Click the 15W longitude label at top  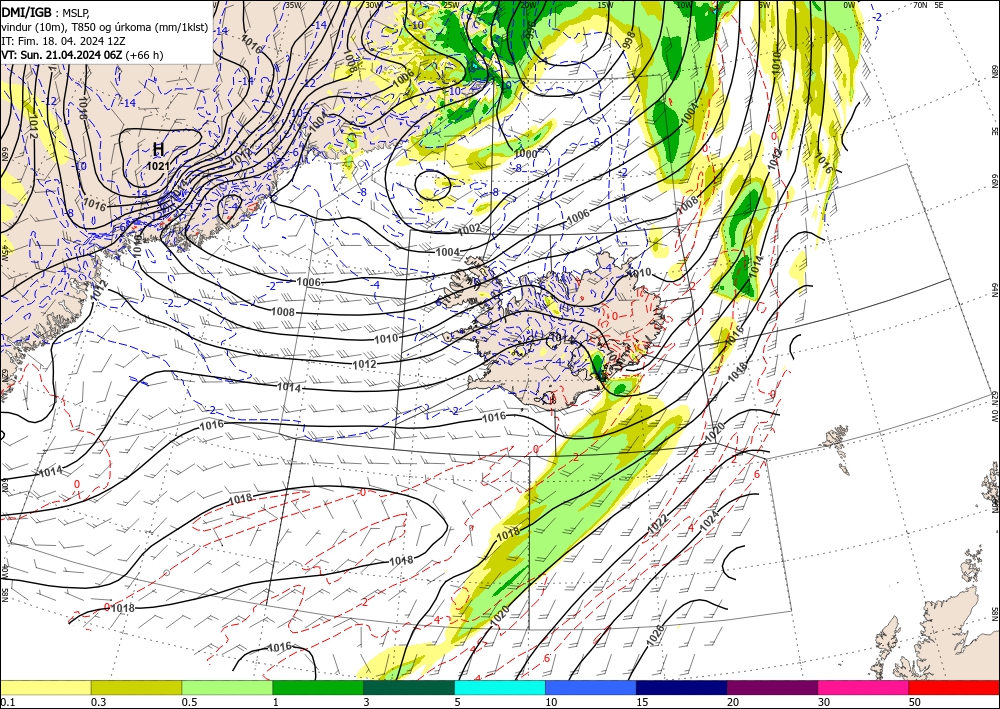(x=605, y=5)
